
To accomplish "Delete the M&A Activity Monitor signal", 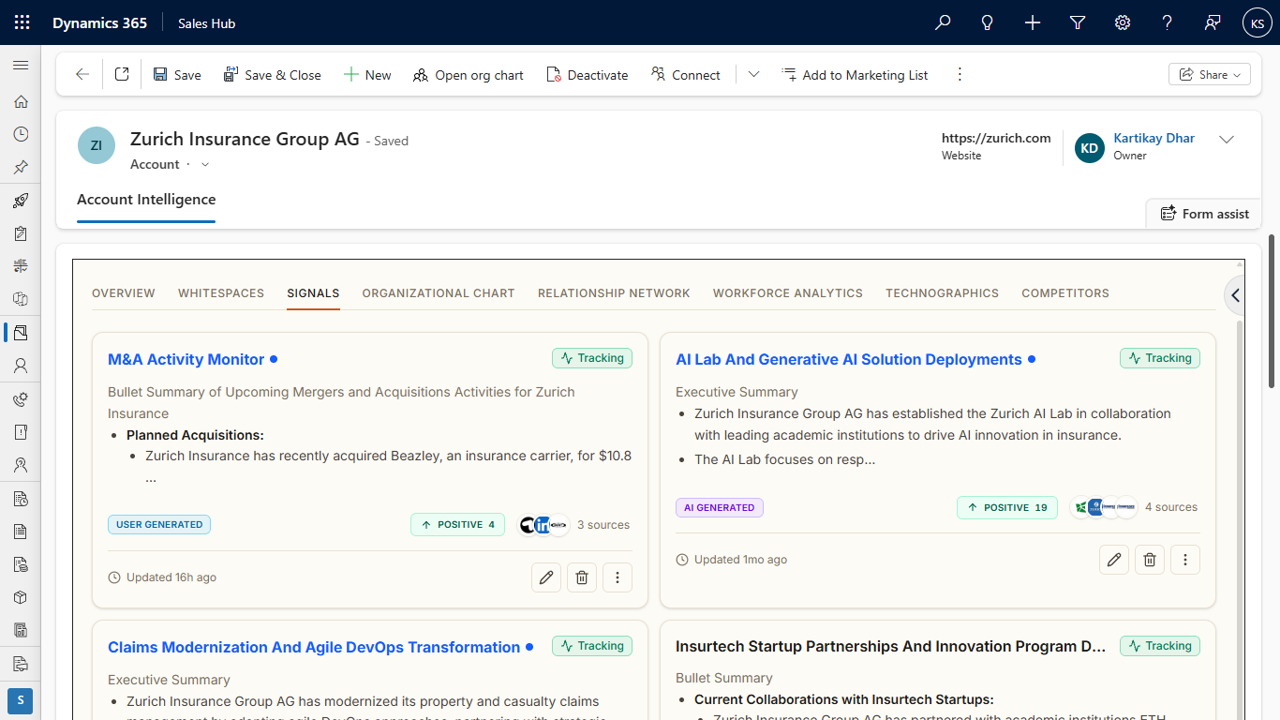I will tap(582, 577).
